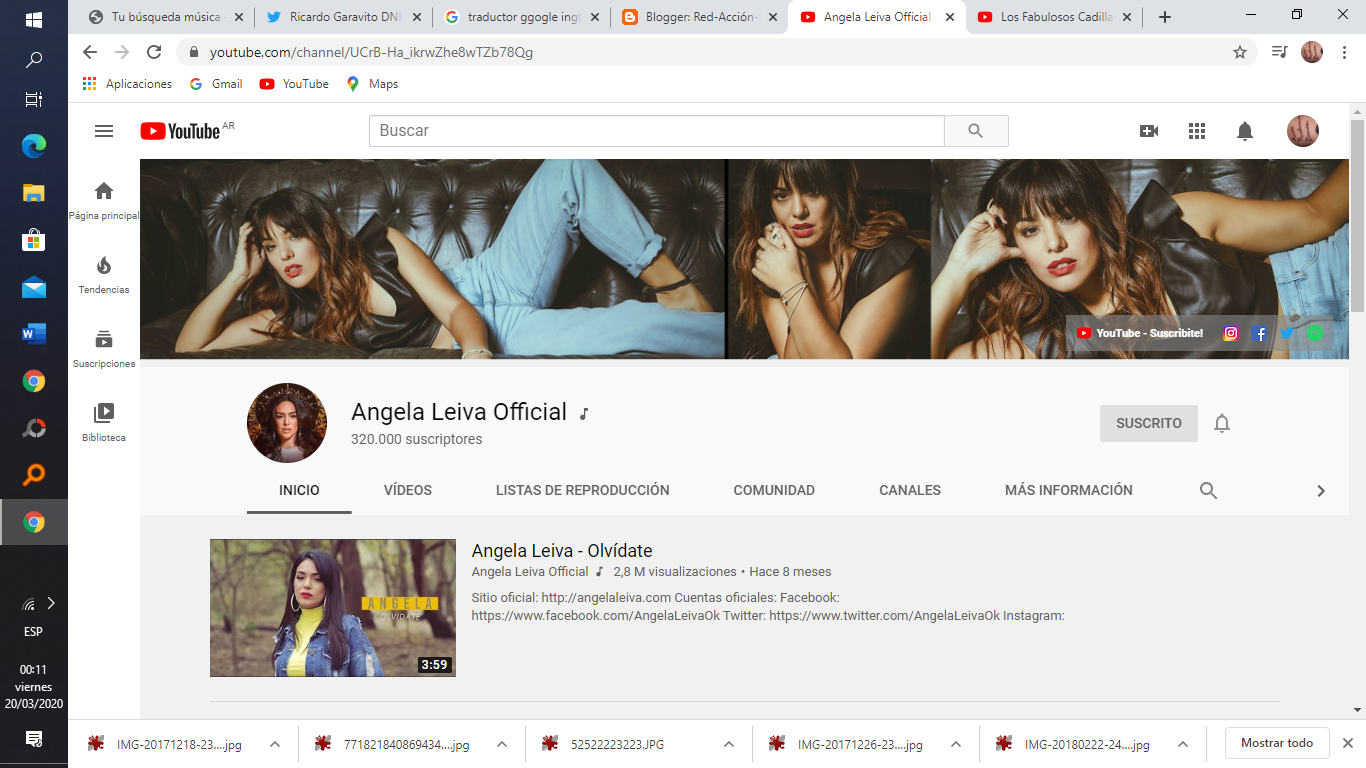1366x768 pixels.
Task: Open the YouTube guide hamburger menu
Action: pyautogui.click(x=104, y=131)
